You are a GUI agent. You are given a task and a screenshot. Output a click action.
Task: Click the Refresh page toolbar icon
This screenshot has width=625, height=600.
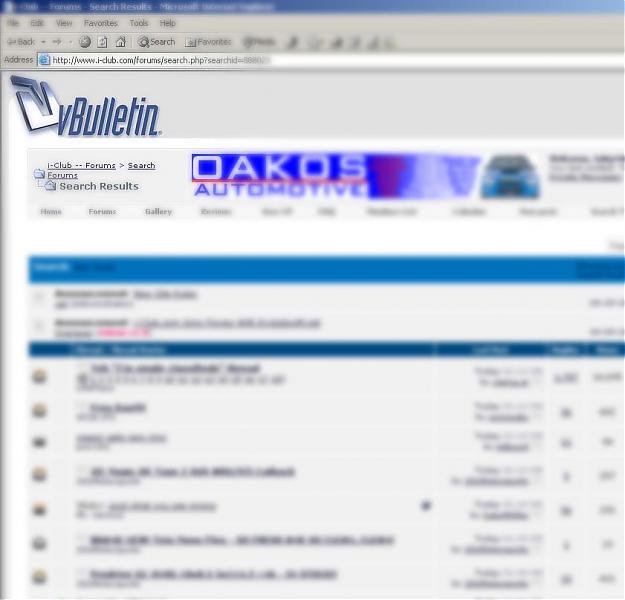[102, 42]
